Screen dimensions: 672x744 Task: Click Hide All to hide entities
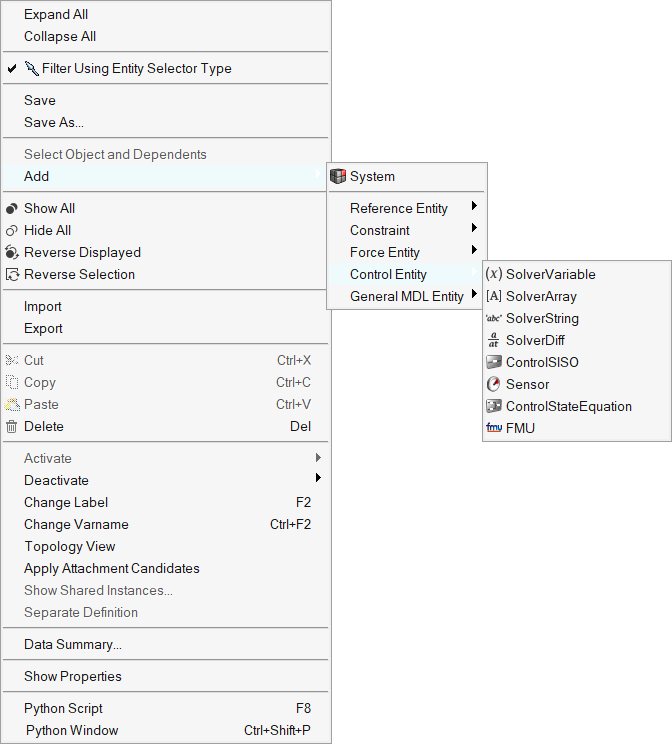(x=47, y=230)
